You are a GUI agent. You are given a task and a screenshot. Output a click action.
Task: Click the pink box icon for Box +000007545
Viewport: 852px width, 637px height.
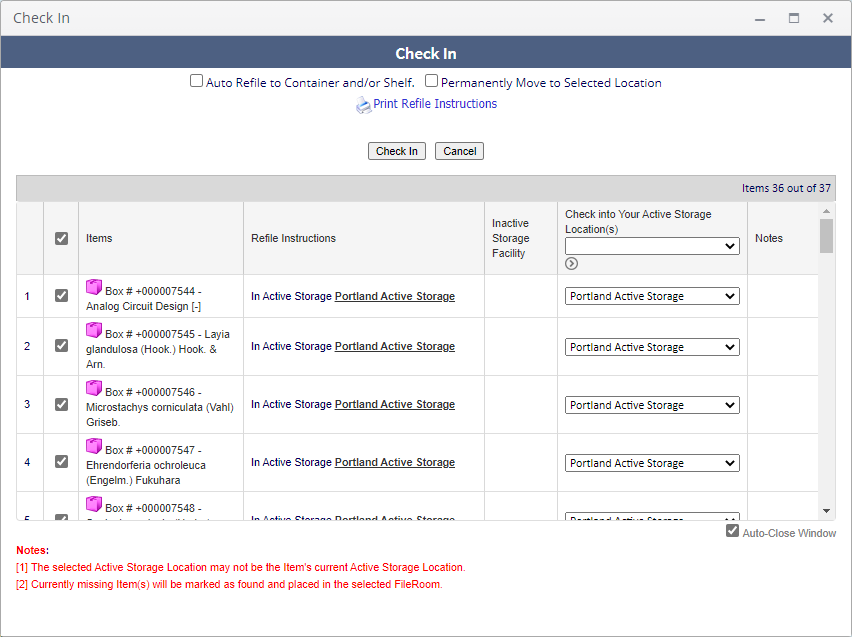(94, 329)
